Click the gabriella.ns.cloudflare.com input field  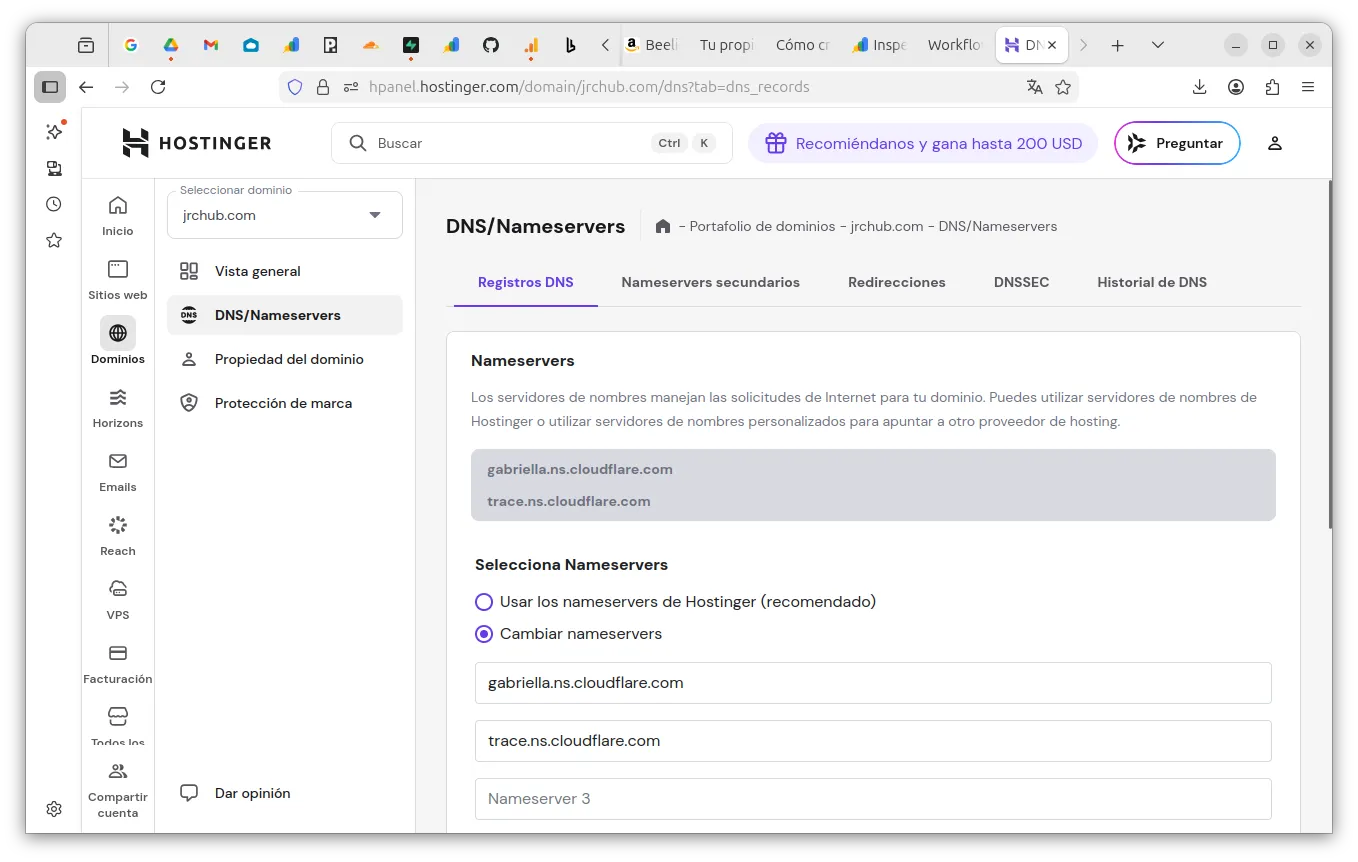(x=873, y=683)
